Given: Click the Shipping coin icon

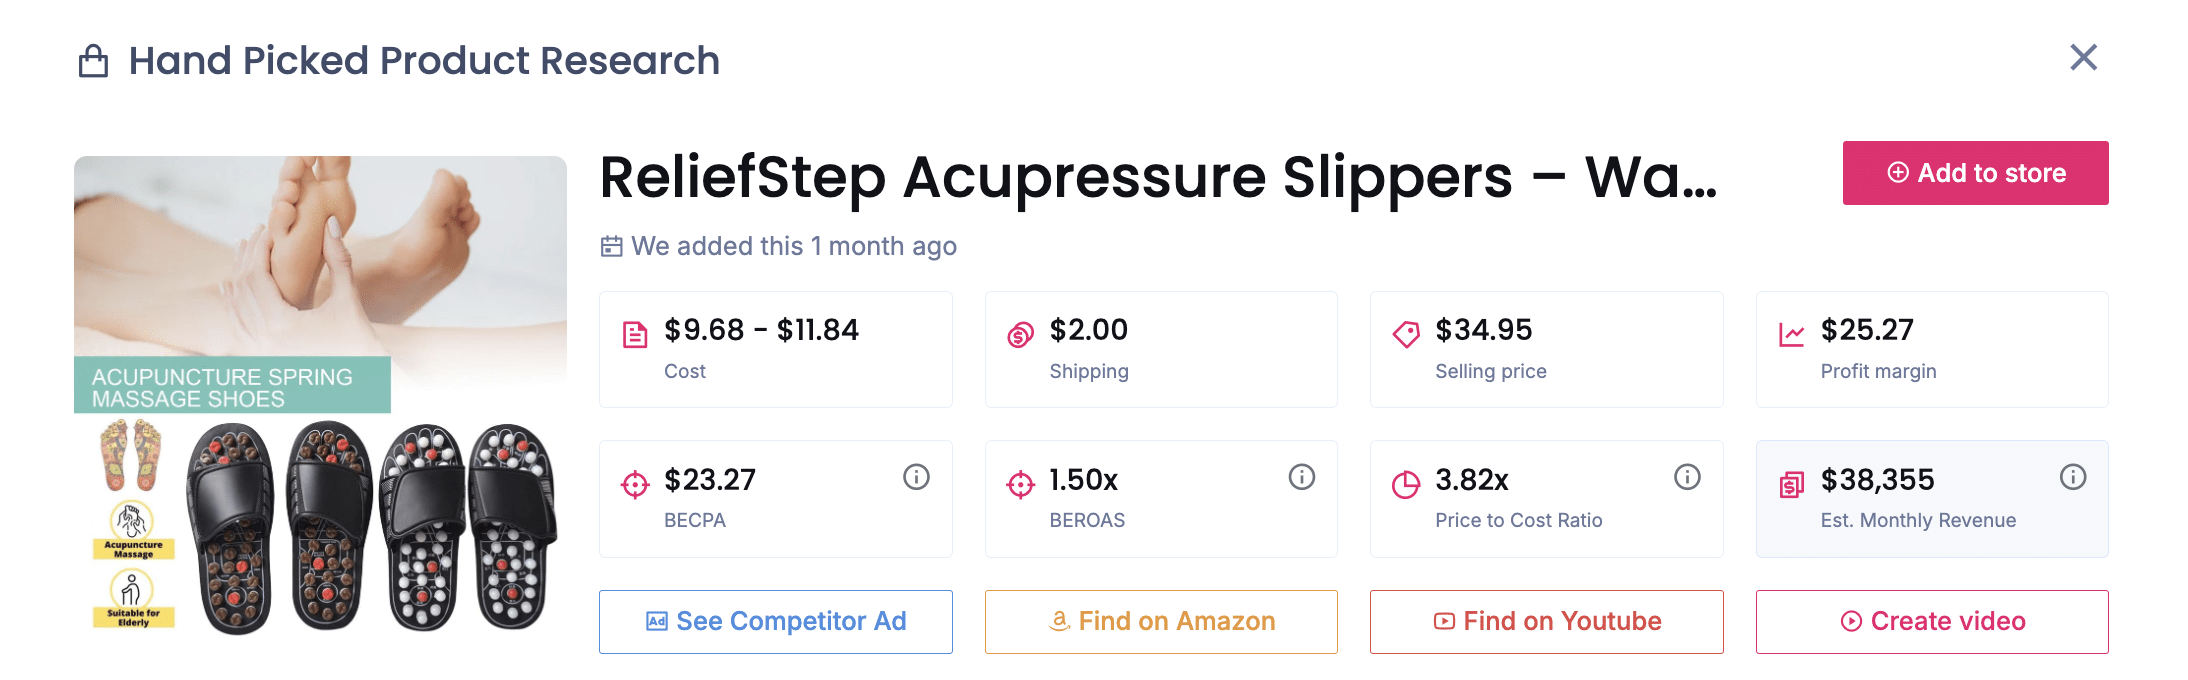Looking at the screenshot, I should coord(1020,334).
